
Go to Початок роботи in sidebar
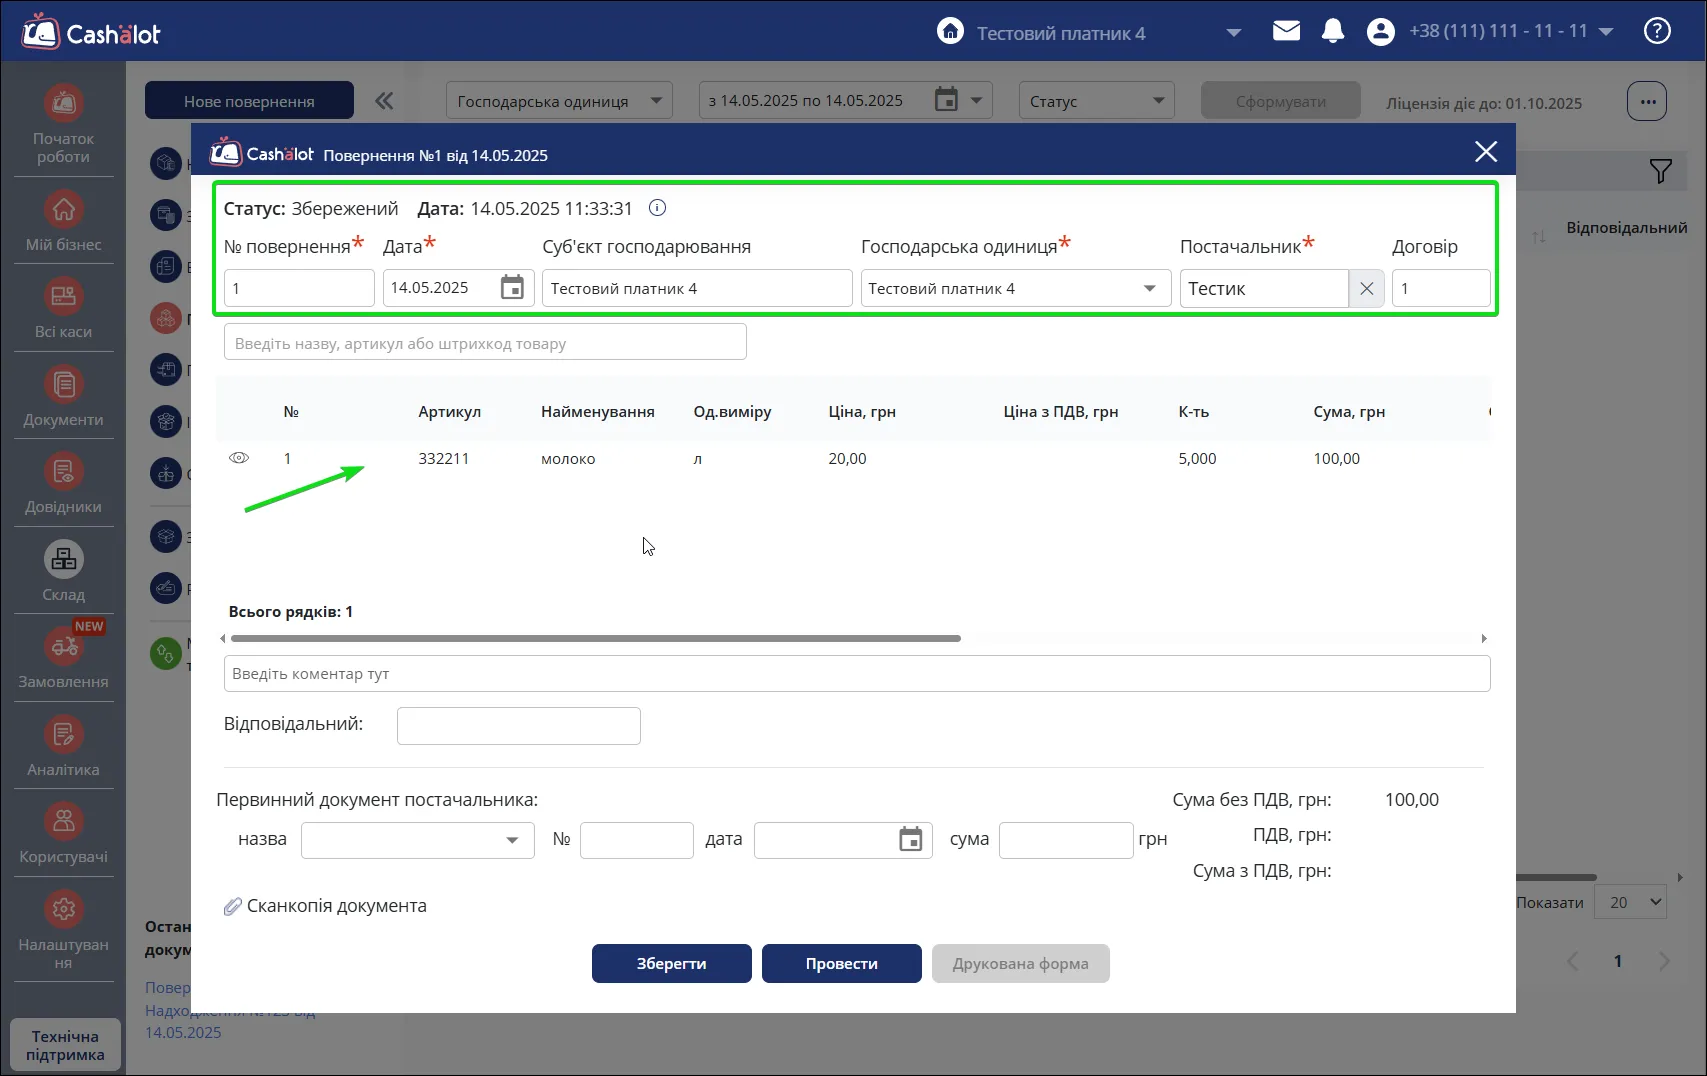(x=63, y=123)
